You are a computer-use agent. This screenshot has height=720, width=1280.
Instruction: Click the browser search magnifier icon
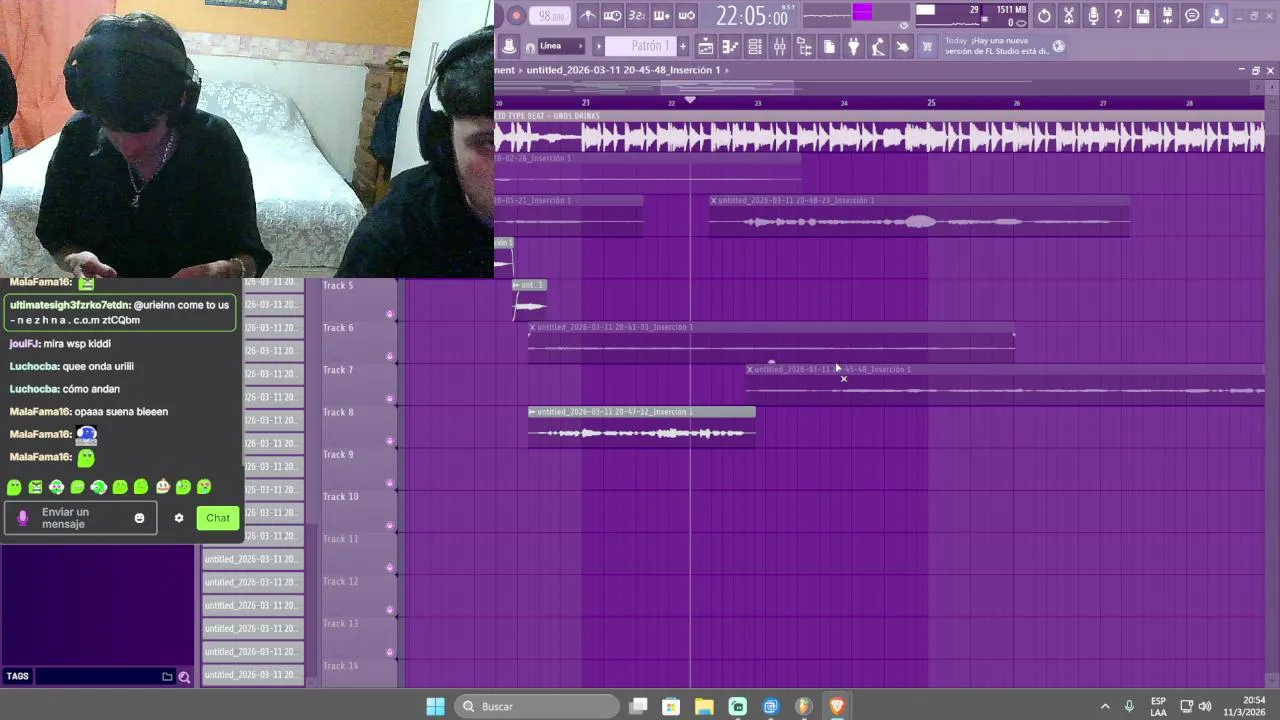pyautogui.click(x=184, y=677)
